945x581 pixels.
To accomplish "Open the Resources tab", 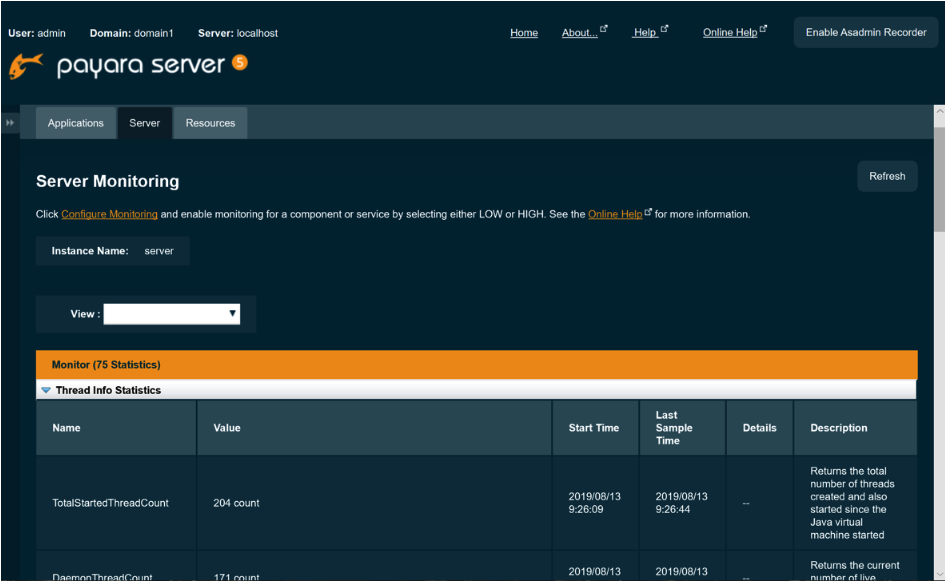I will click(210, 123).
